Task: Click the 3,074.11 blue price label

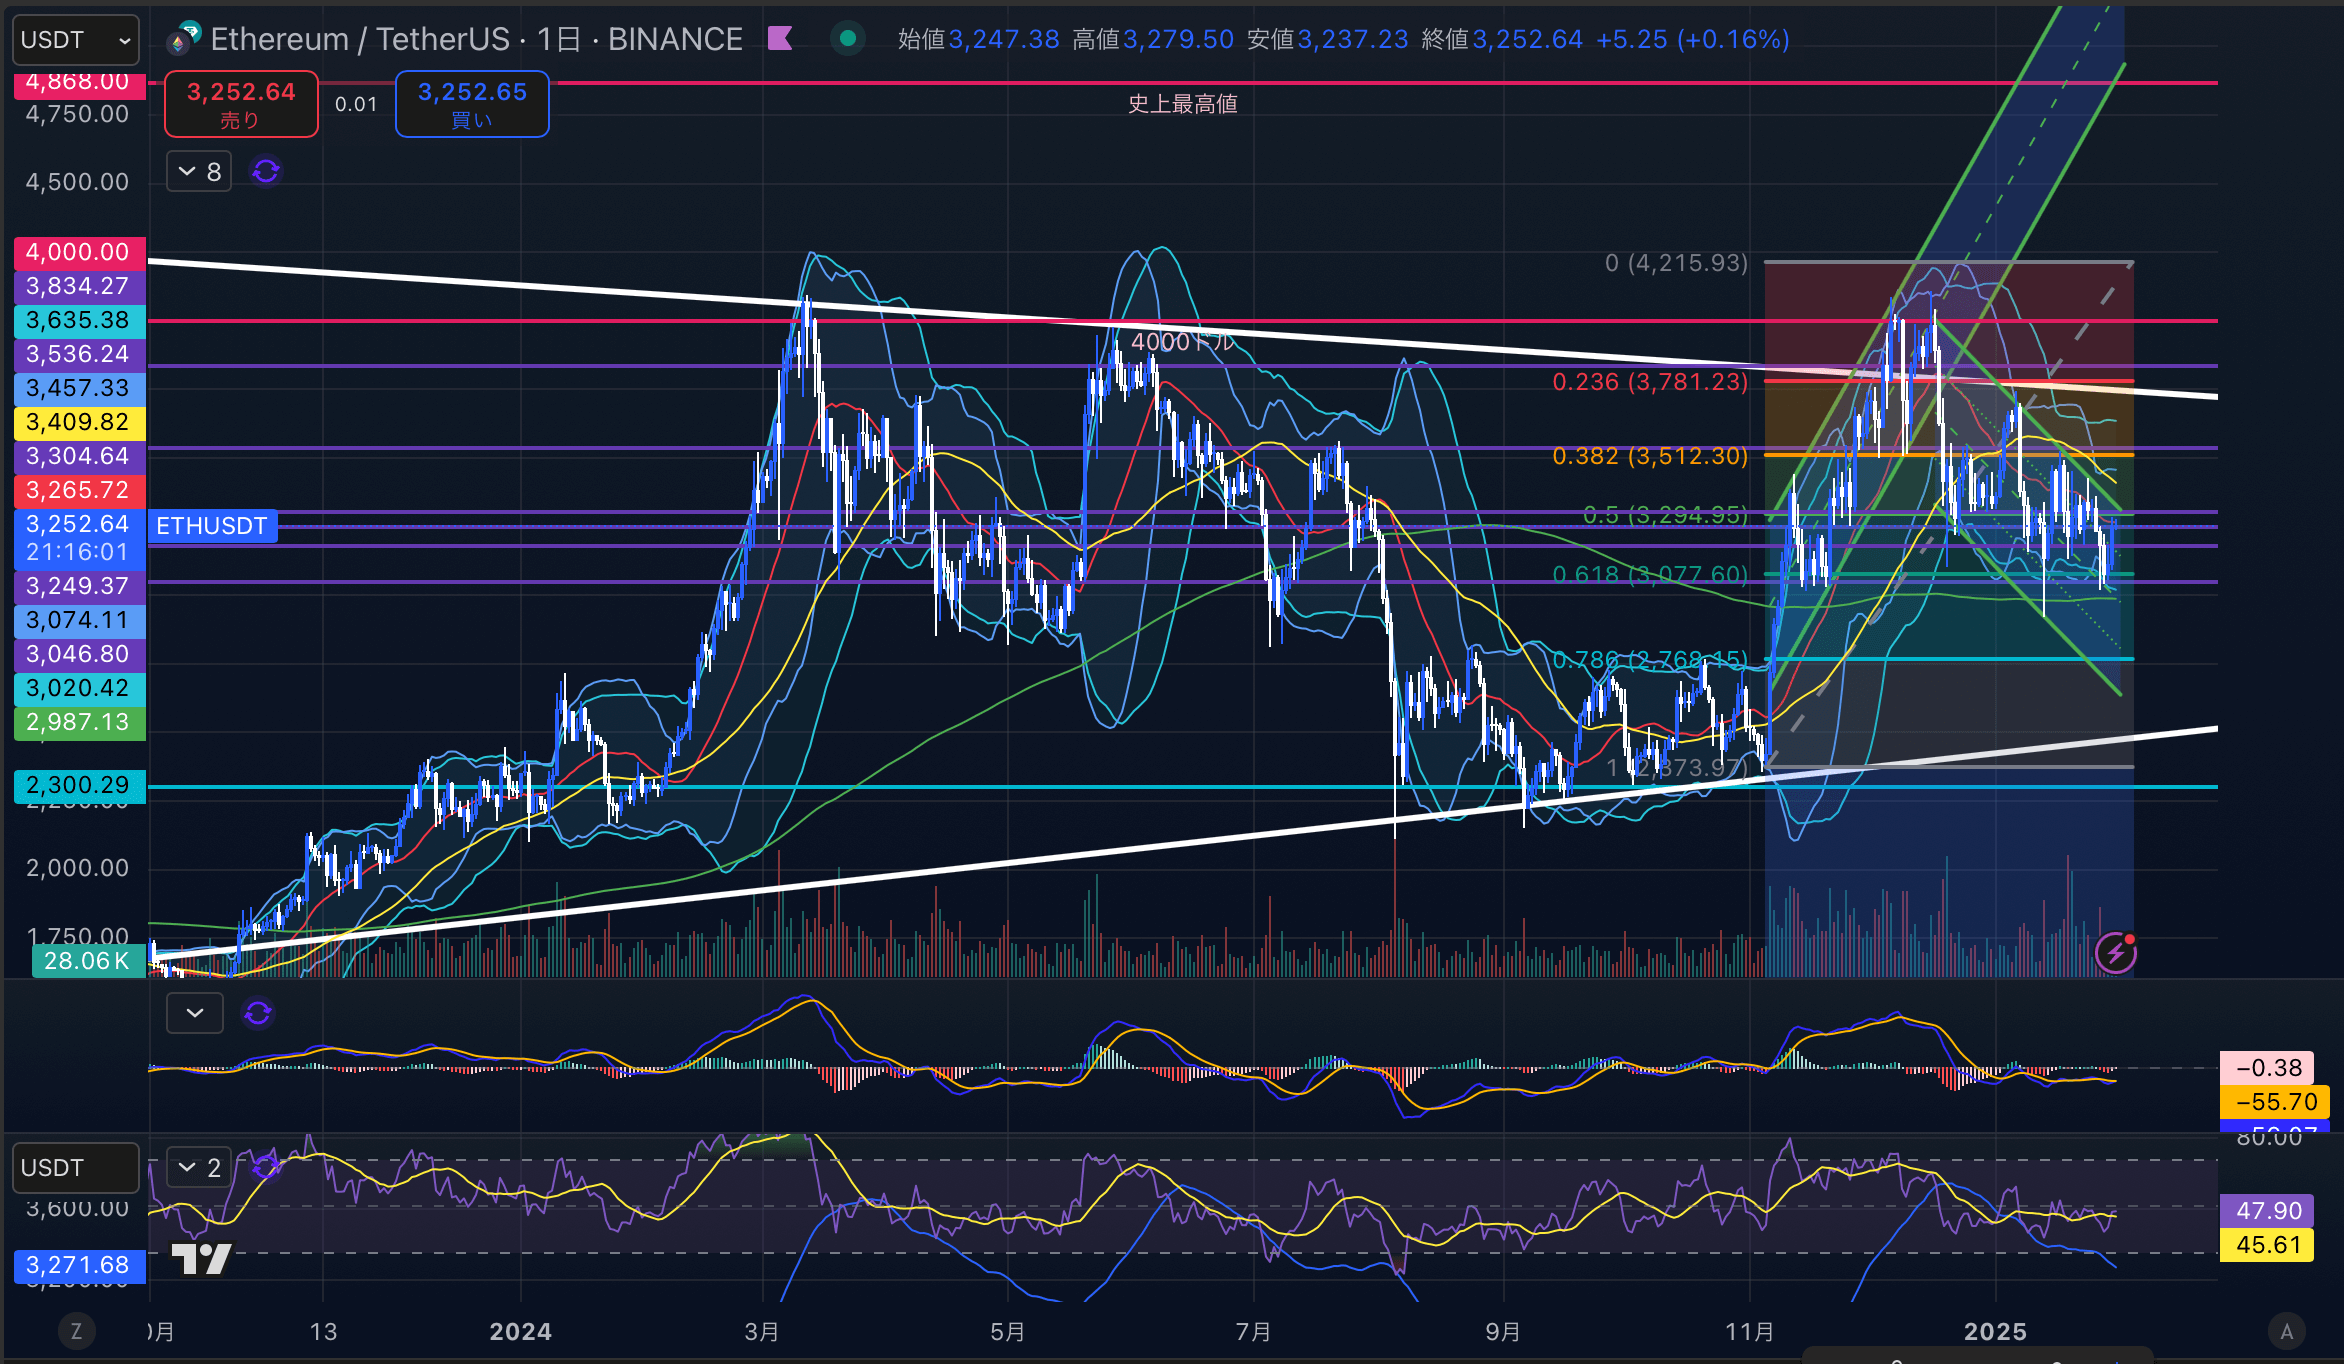Action: coord(79,620)
